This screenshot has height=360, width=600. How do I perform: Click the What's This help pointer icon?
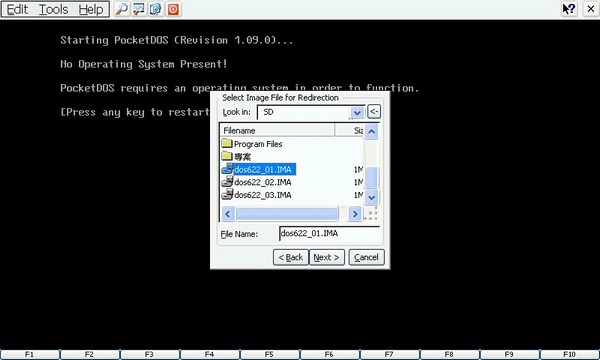569,9
